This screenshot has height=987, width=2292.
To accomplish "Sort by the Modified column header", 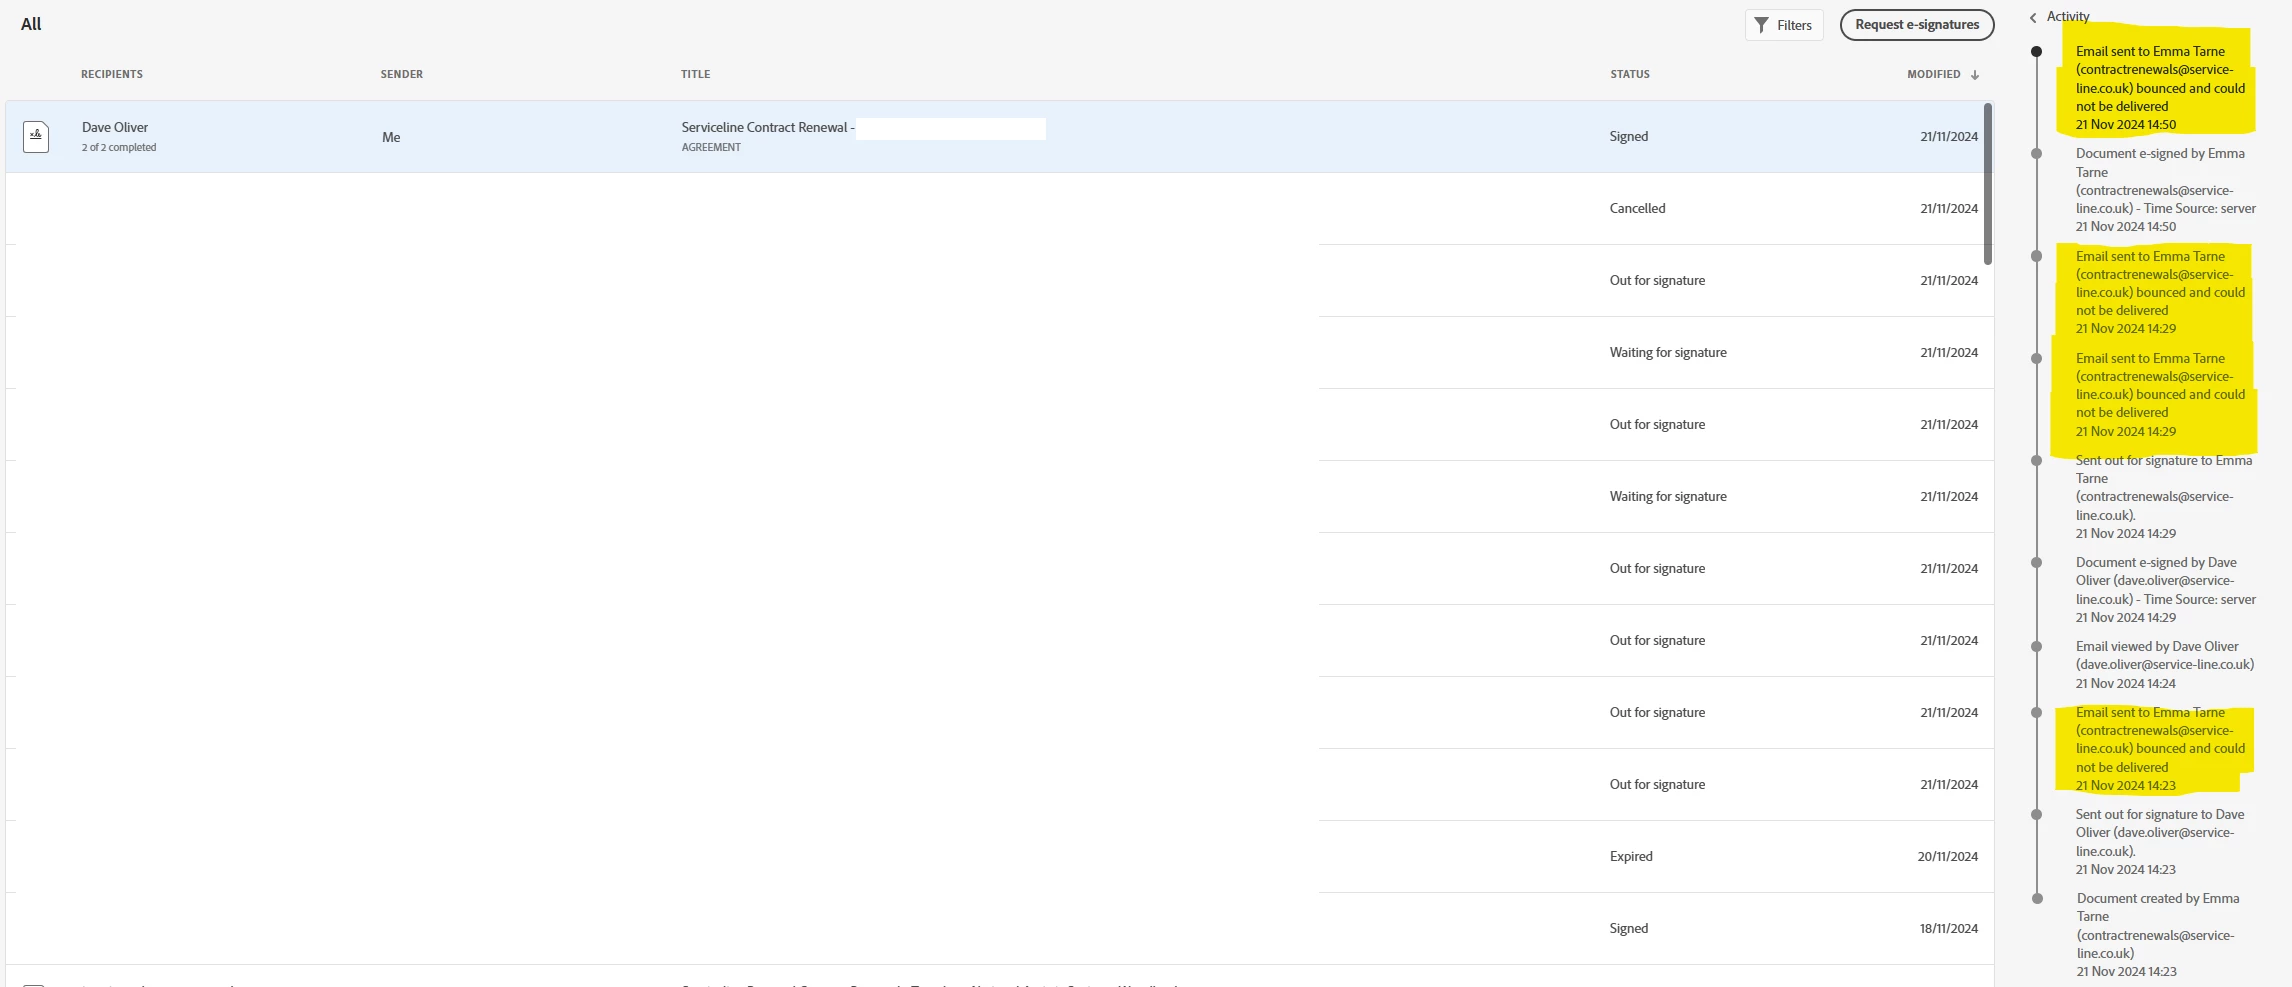I will point(1934,74).
